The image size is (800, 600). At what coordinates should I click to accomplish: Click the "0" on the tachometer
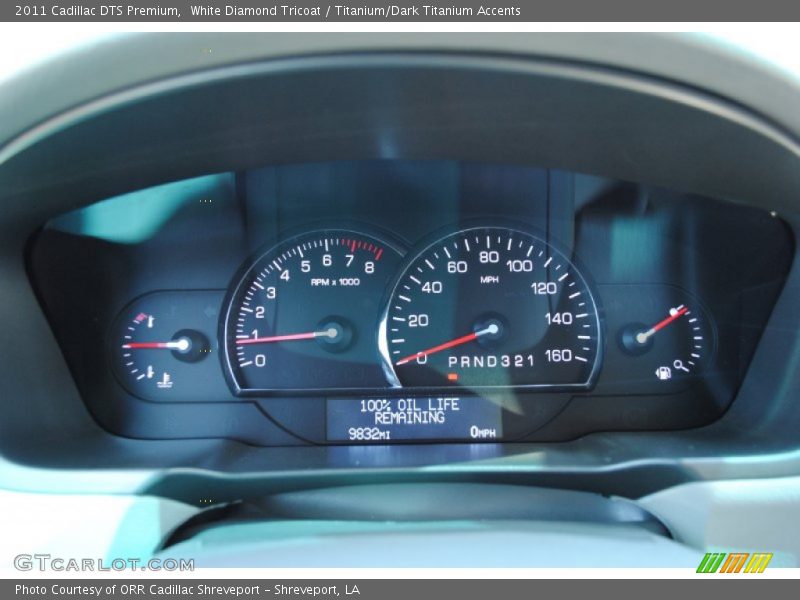coord(260,361)
